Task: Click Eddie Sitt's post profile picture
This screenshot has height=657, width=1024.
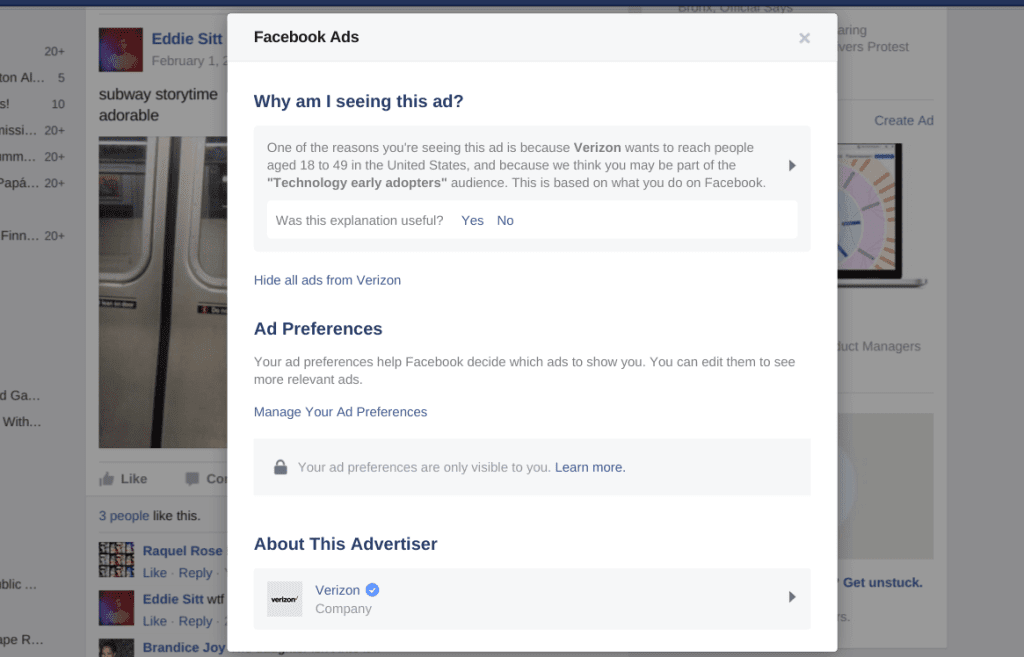Action: (x=120, y=49)
